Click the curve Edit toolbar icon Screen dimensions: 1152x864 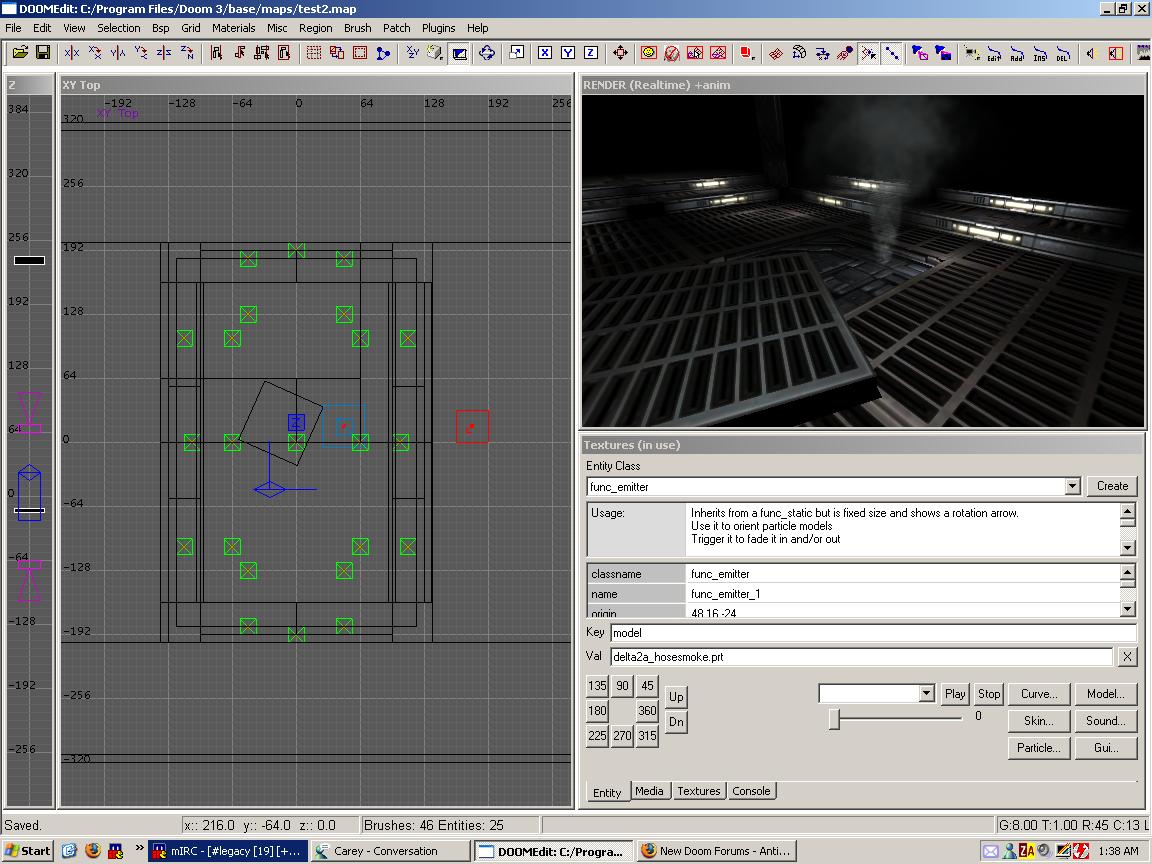(x=994, y=53)
